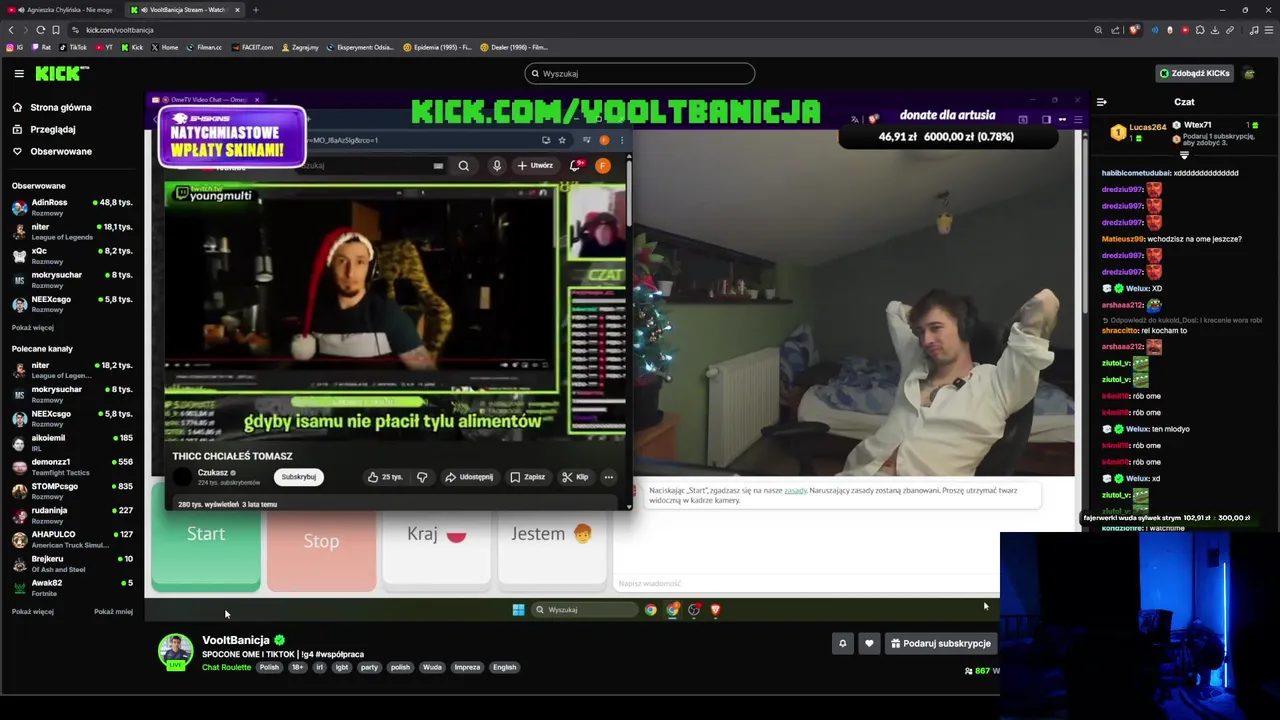1280x720 pixels.
Task: Reload the current page
Action: tap(40, 30)
